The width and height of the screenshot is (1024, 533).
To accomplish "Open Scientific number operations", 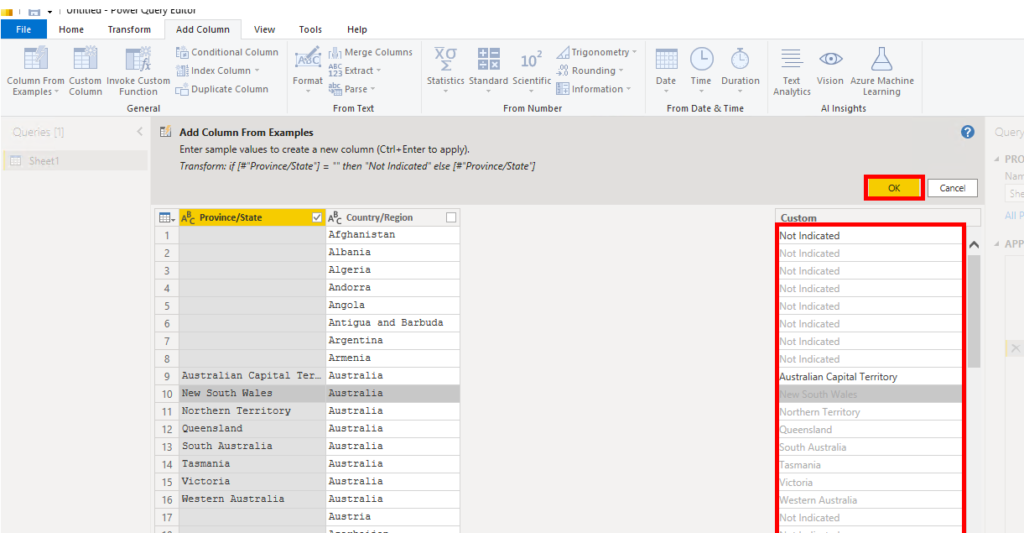I will [x=531, y=69].
